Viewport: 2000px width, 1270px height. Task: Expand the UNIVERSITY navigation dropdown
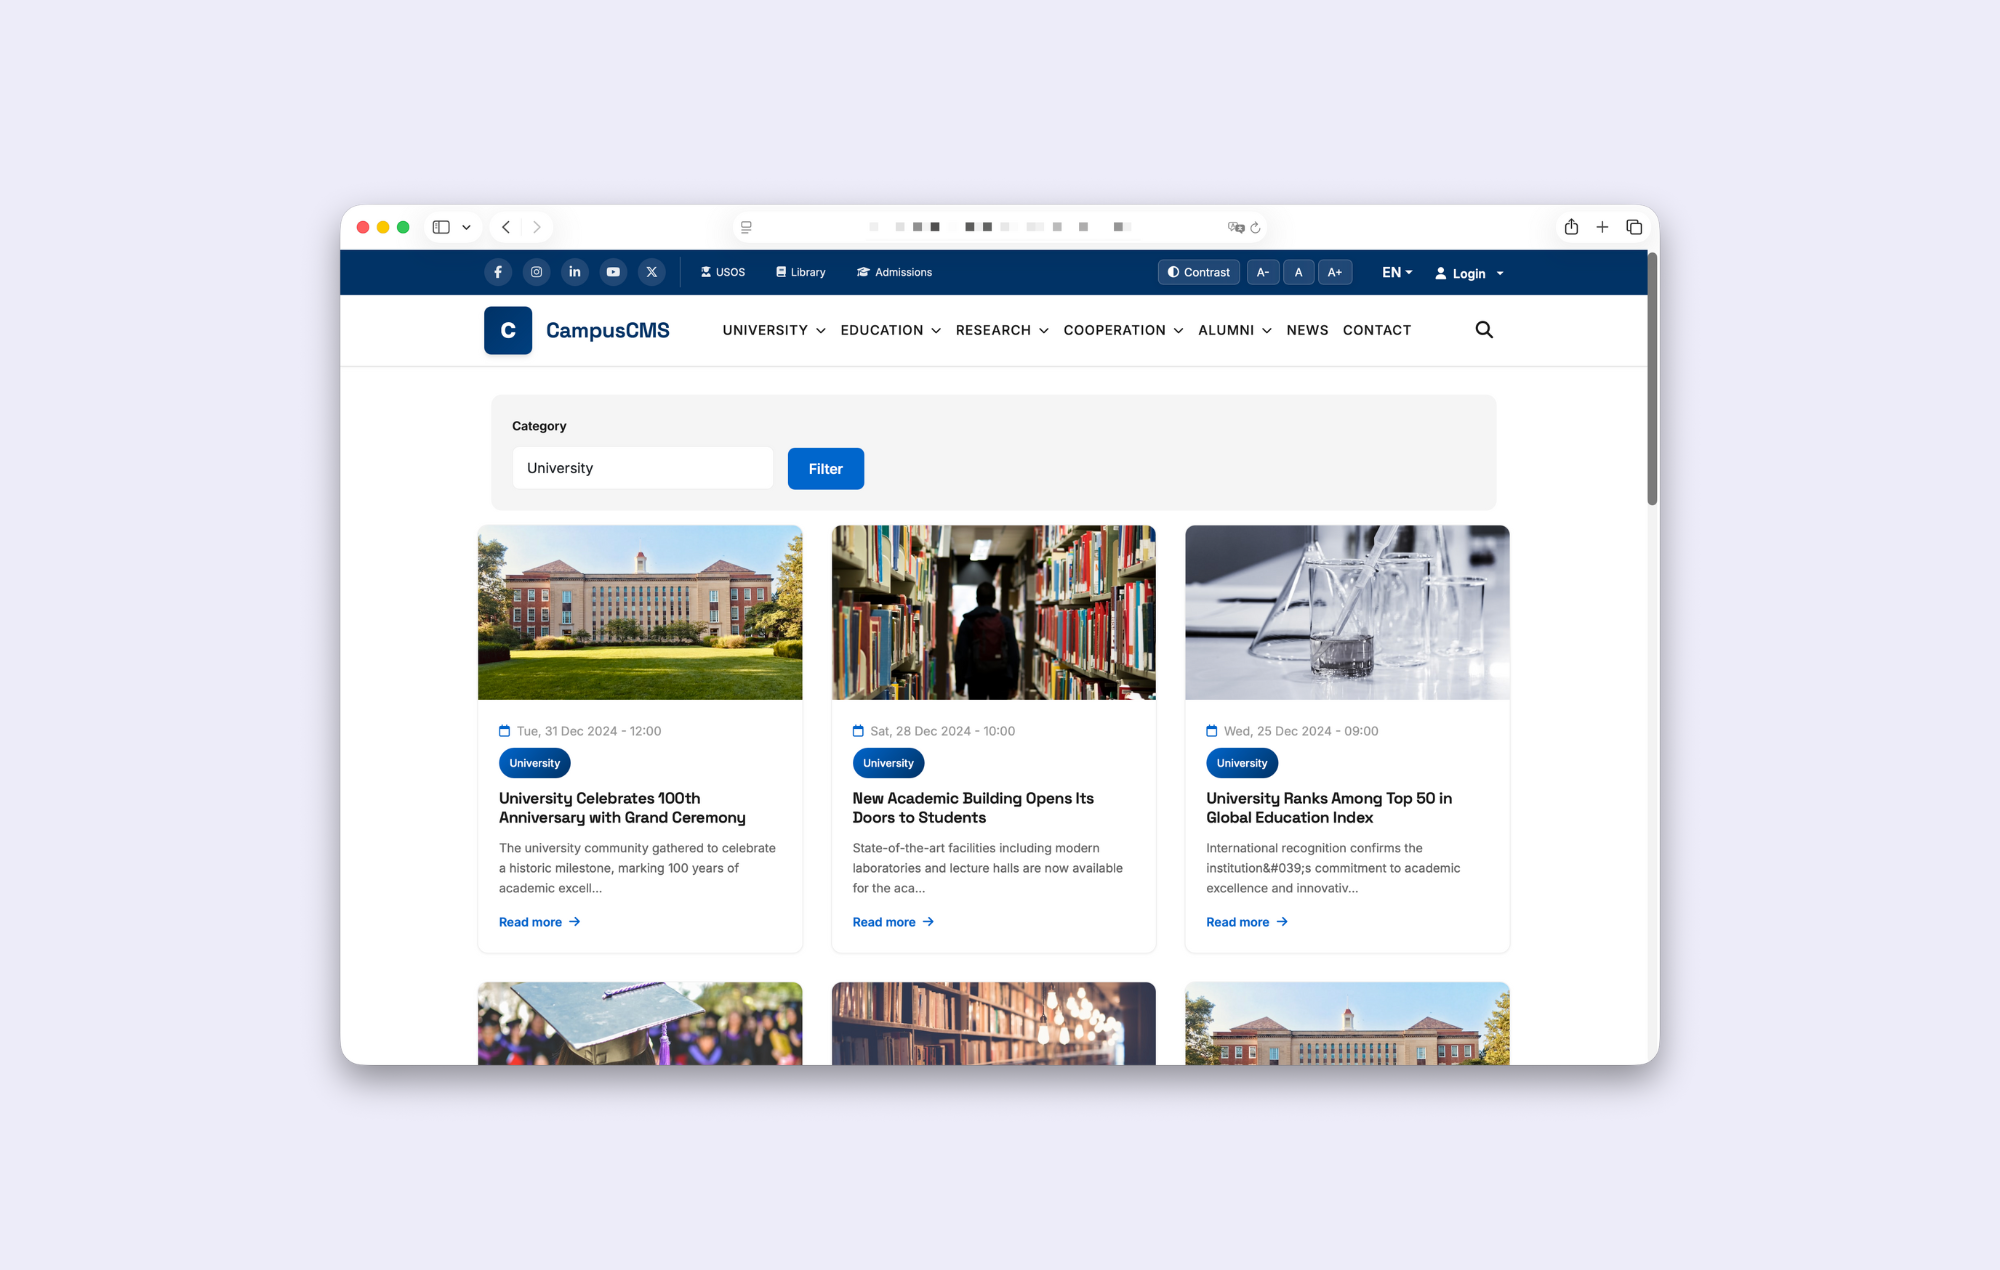click(772, 330)
